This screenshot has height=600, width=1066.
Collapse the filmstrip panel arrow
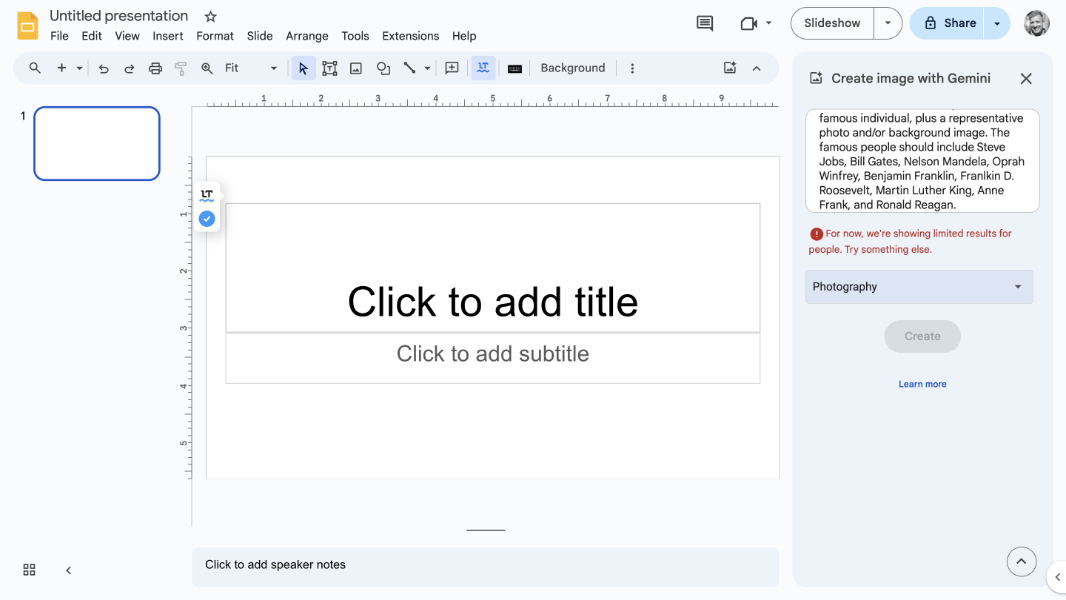pos(68,570)
